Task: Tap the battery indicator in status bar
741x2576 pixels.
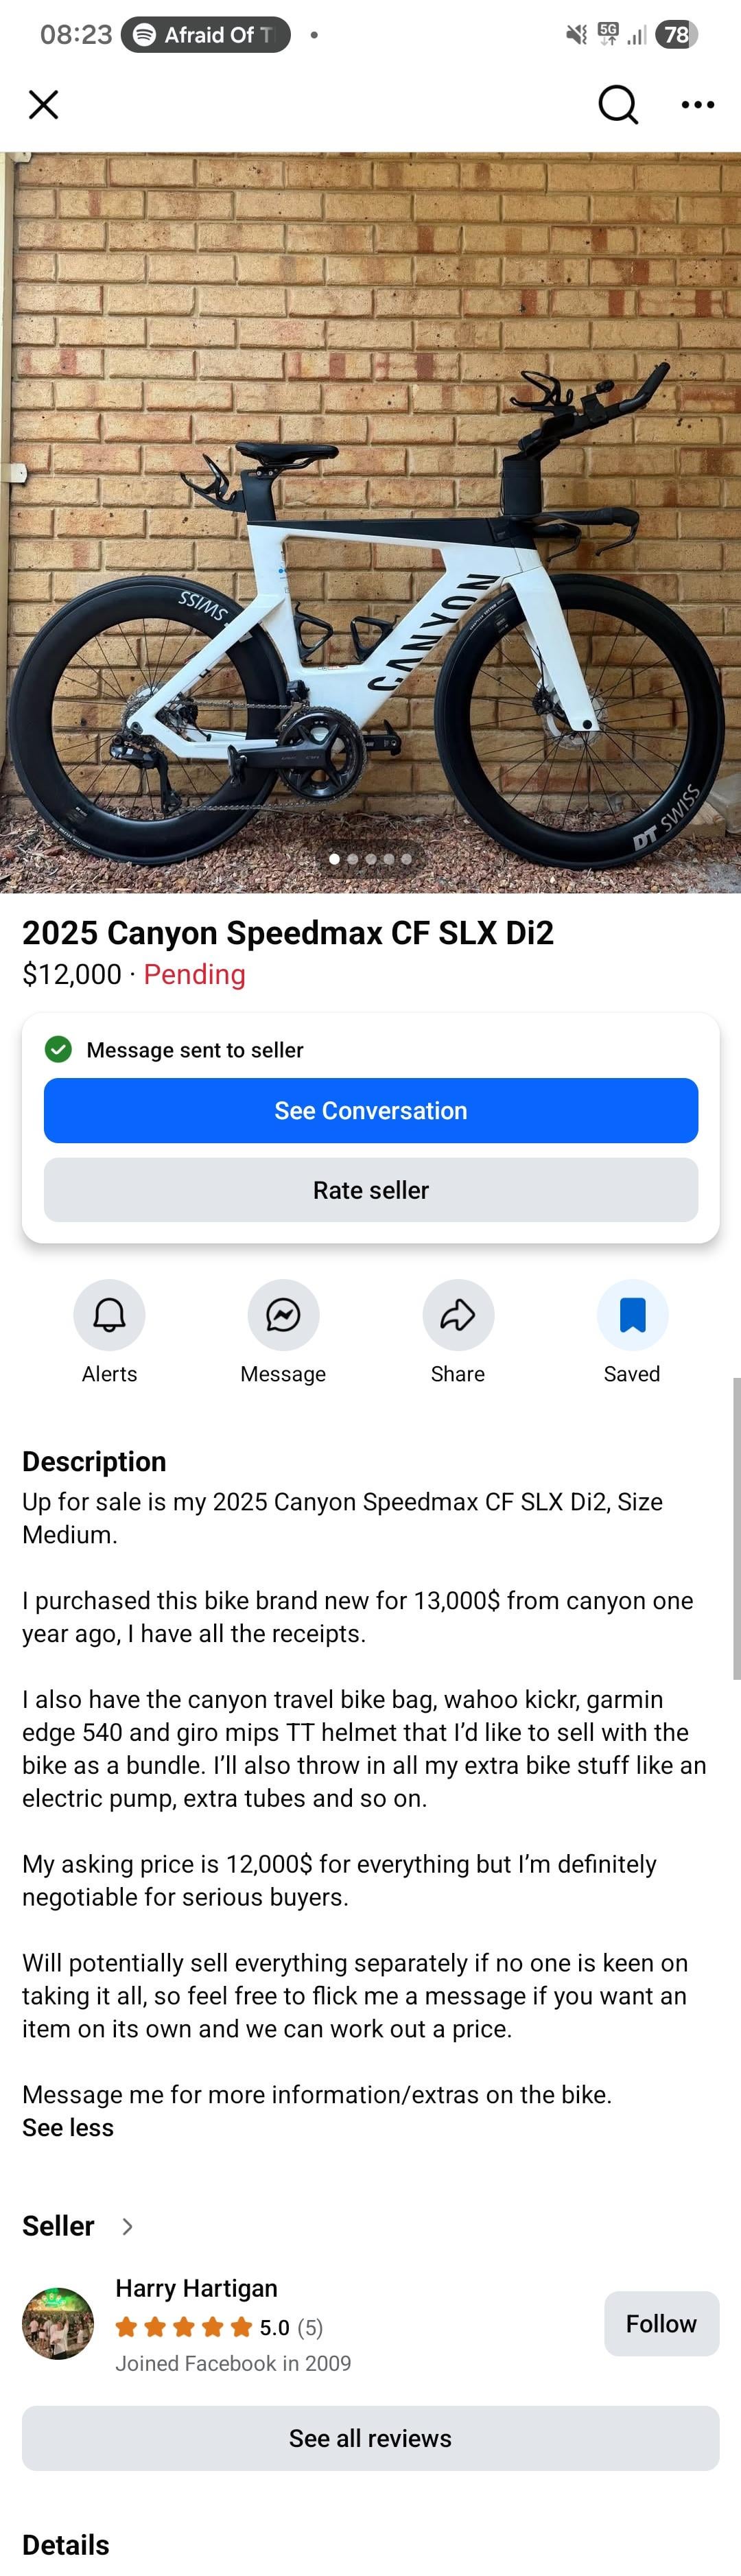Action: pyautogui.click(x=677, y=35)
